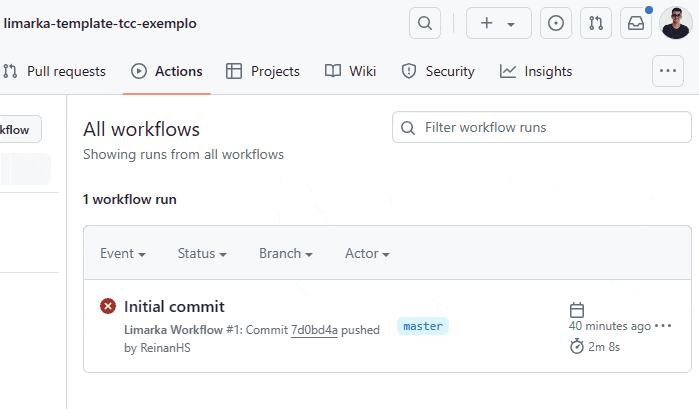The image size is (699, 409).
Task: Expand the Branch filter dropdown
Action: click(x=286, y=253)
